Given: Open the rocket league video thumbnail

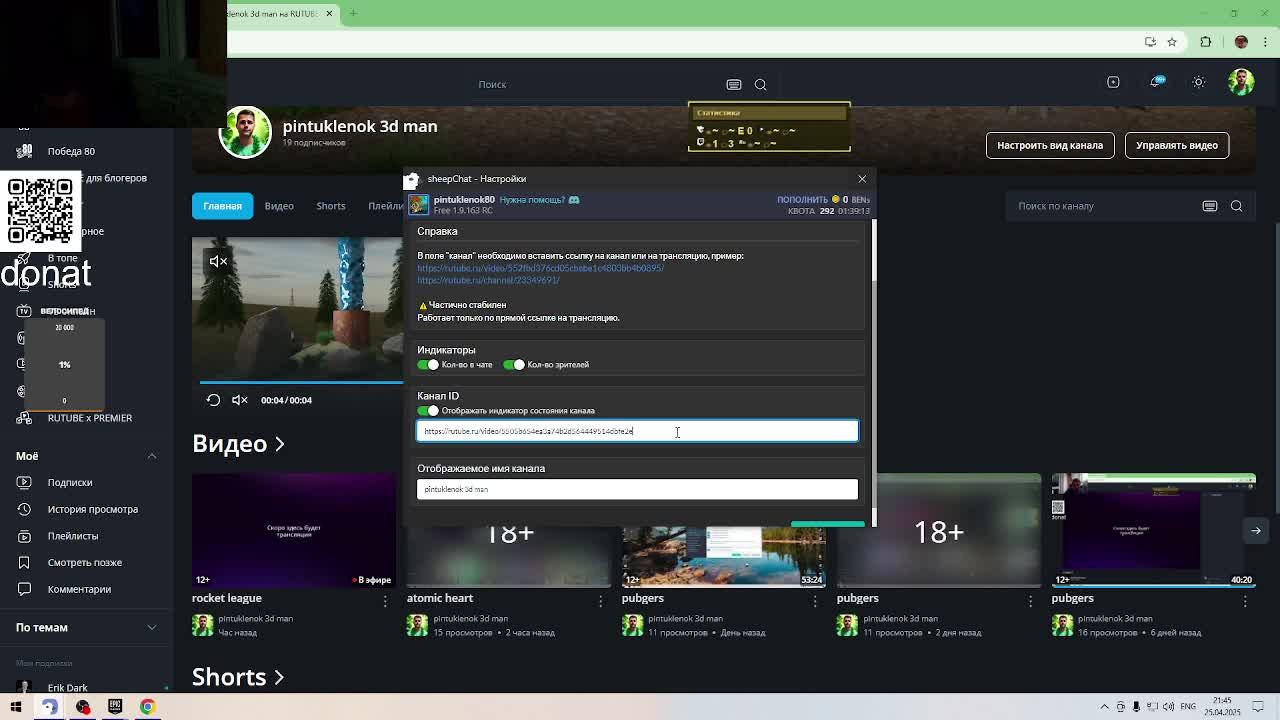Looking at the screenshot, I should (294, 531).
